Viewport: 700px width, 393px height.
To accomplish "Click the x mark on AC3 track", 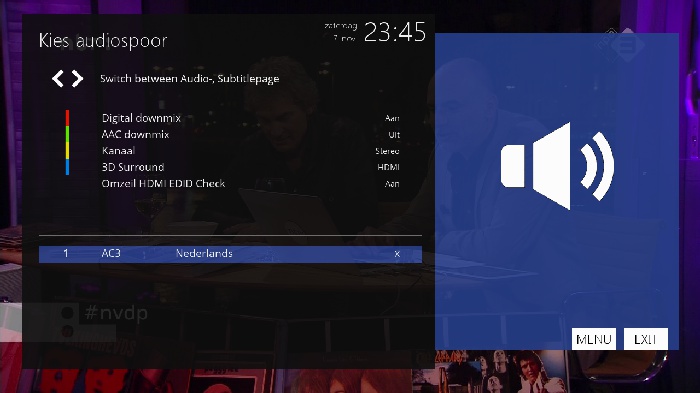I will (x=397, y=254).
